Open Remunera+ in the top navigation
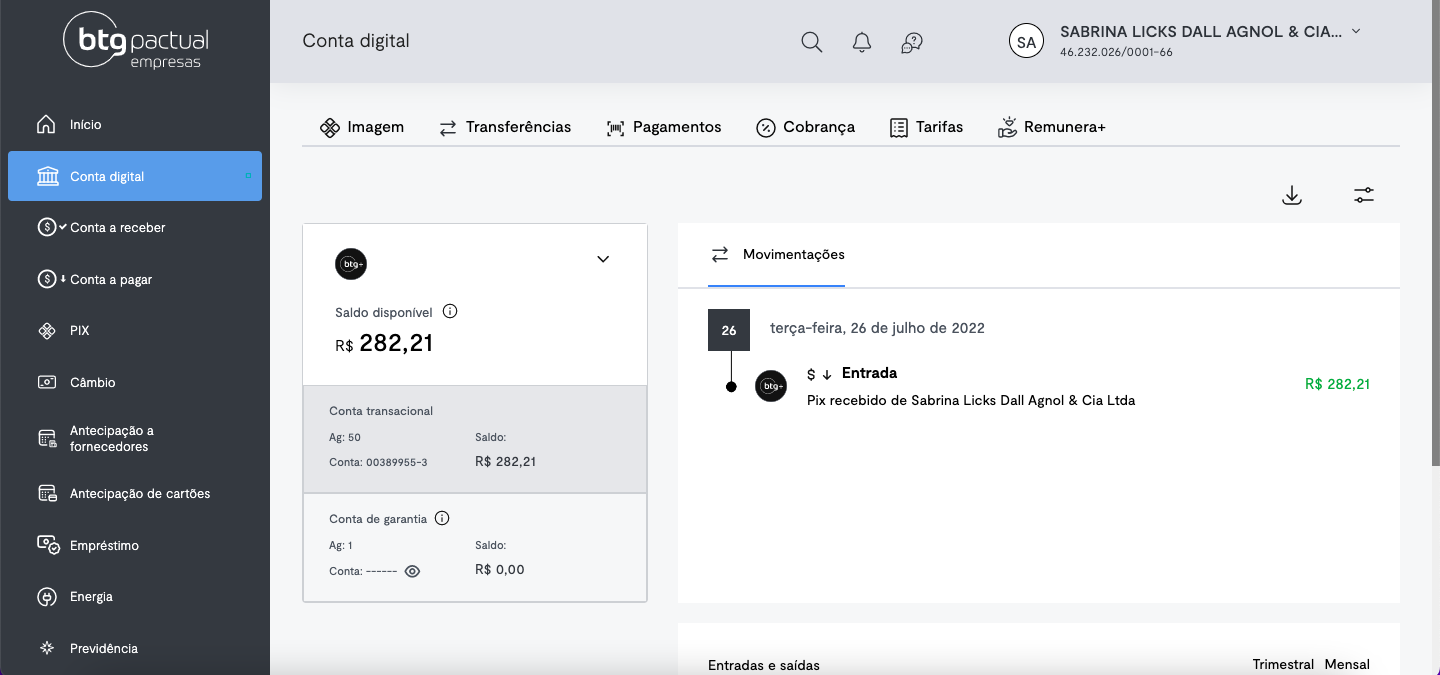 click(x=1052, y=127)
